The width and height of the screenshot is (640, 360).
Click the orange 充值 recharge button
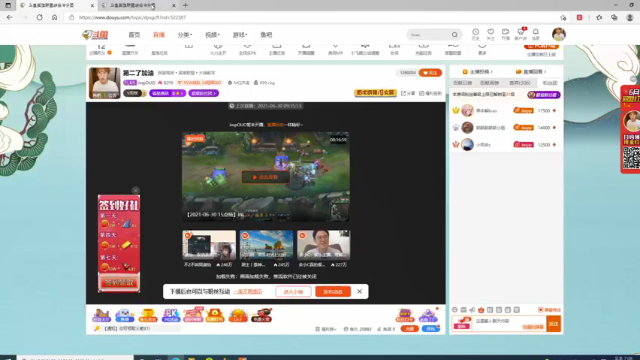pos(409,329)
